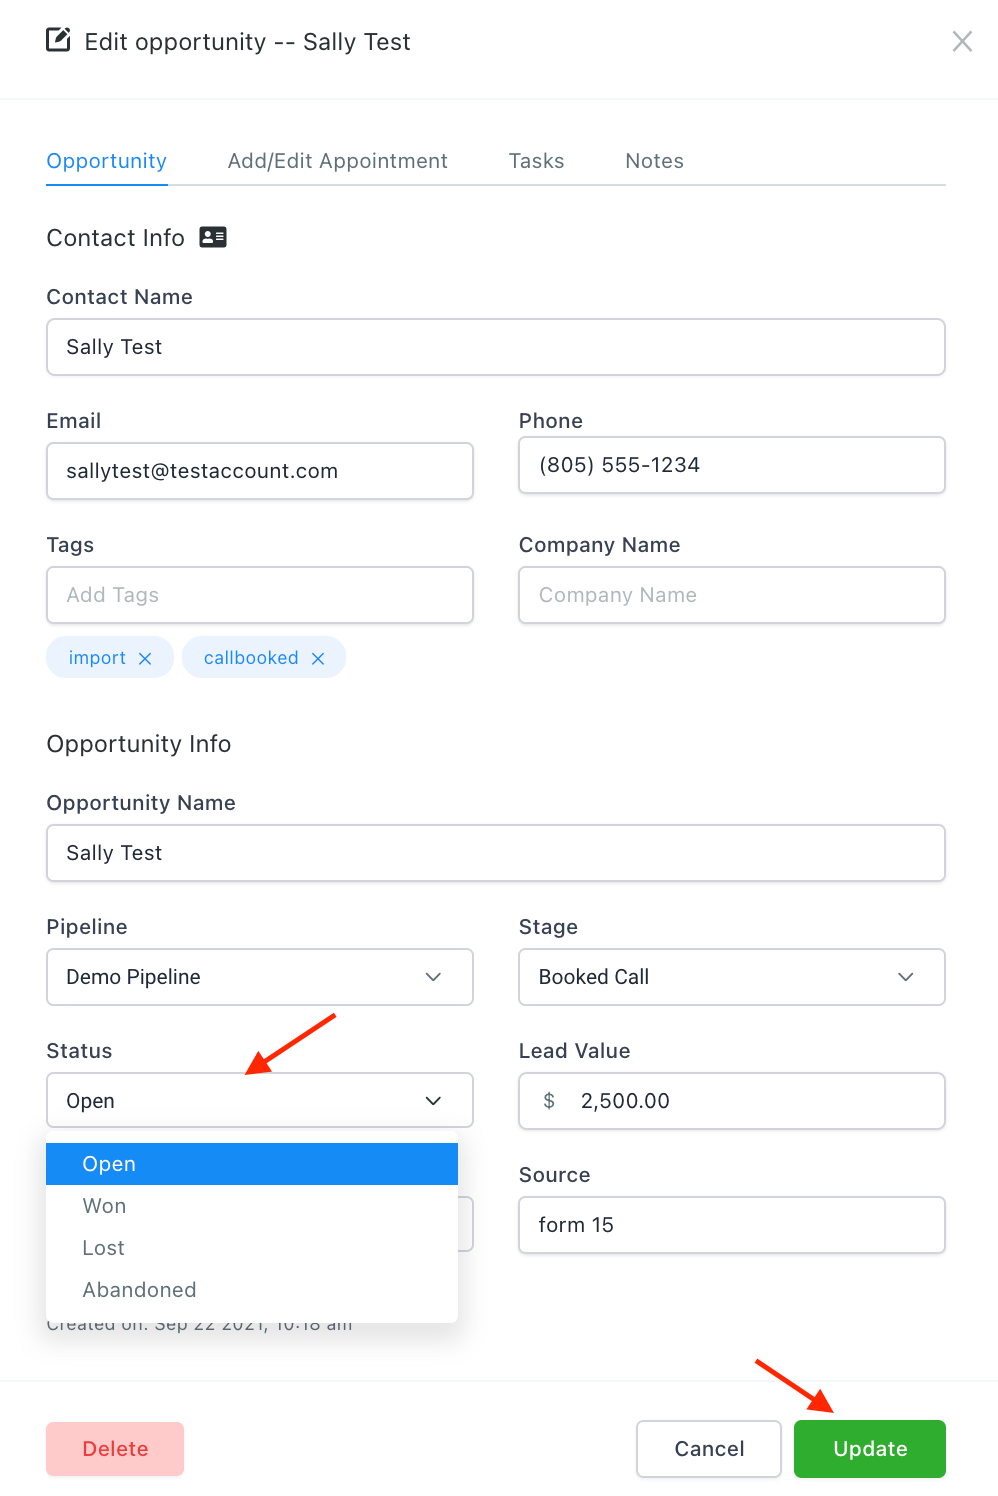Expand the Pipeline dropdown

[259, 977]
